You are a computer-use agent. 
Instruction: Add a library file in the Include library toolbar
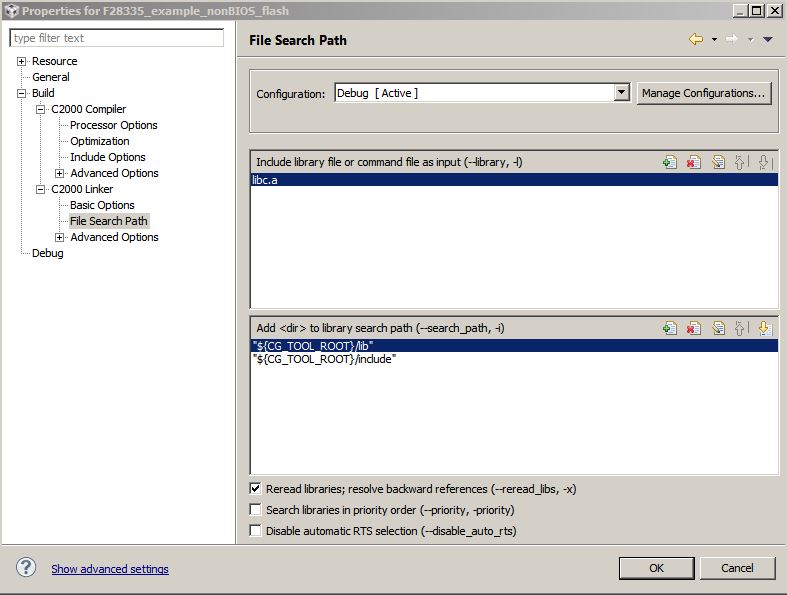(670, 162)
